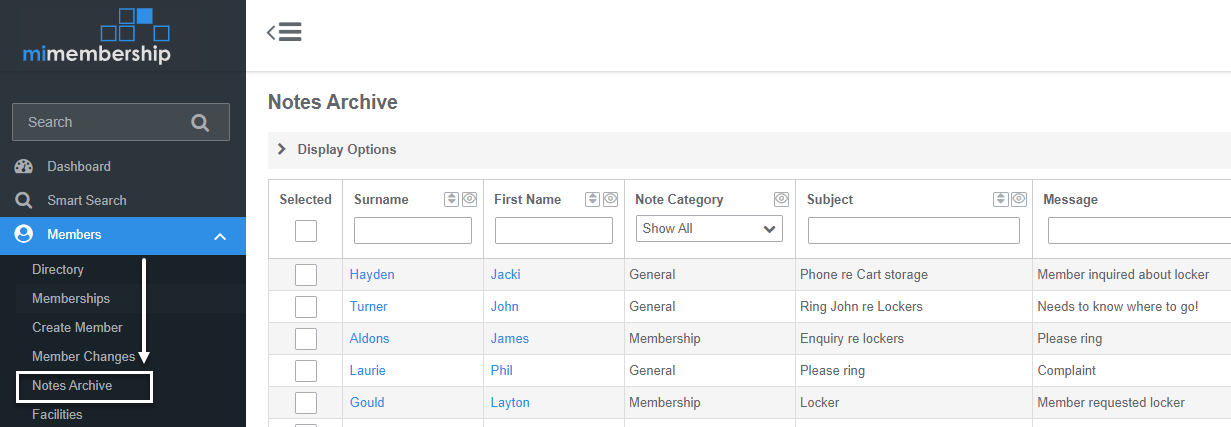Focus the Subject filter field
Screen dimensions: 1231x427
click(914, 231)
